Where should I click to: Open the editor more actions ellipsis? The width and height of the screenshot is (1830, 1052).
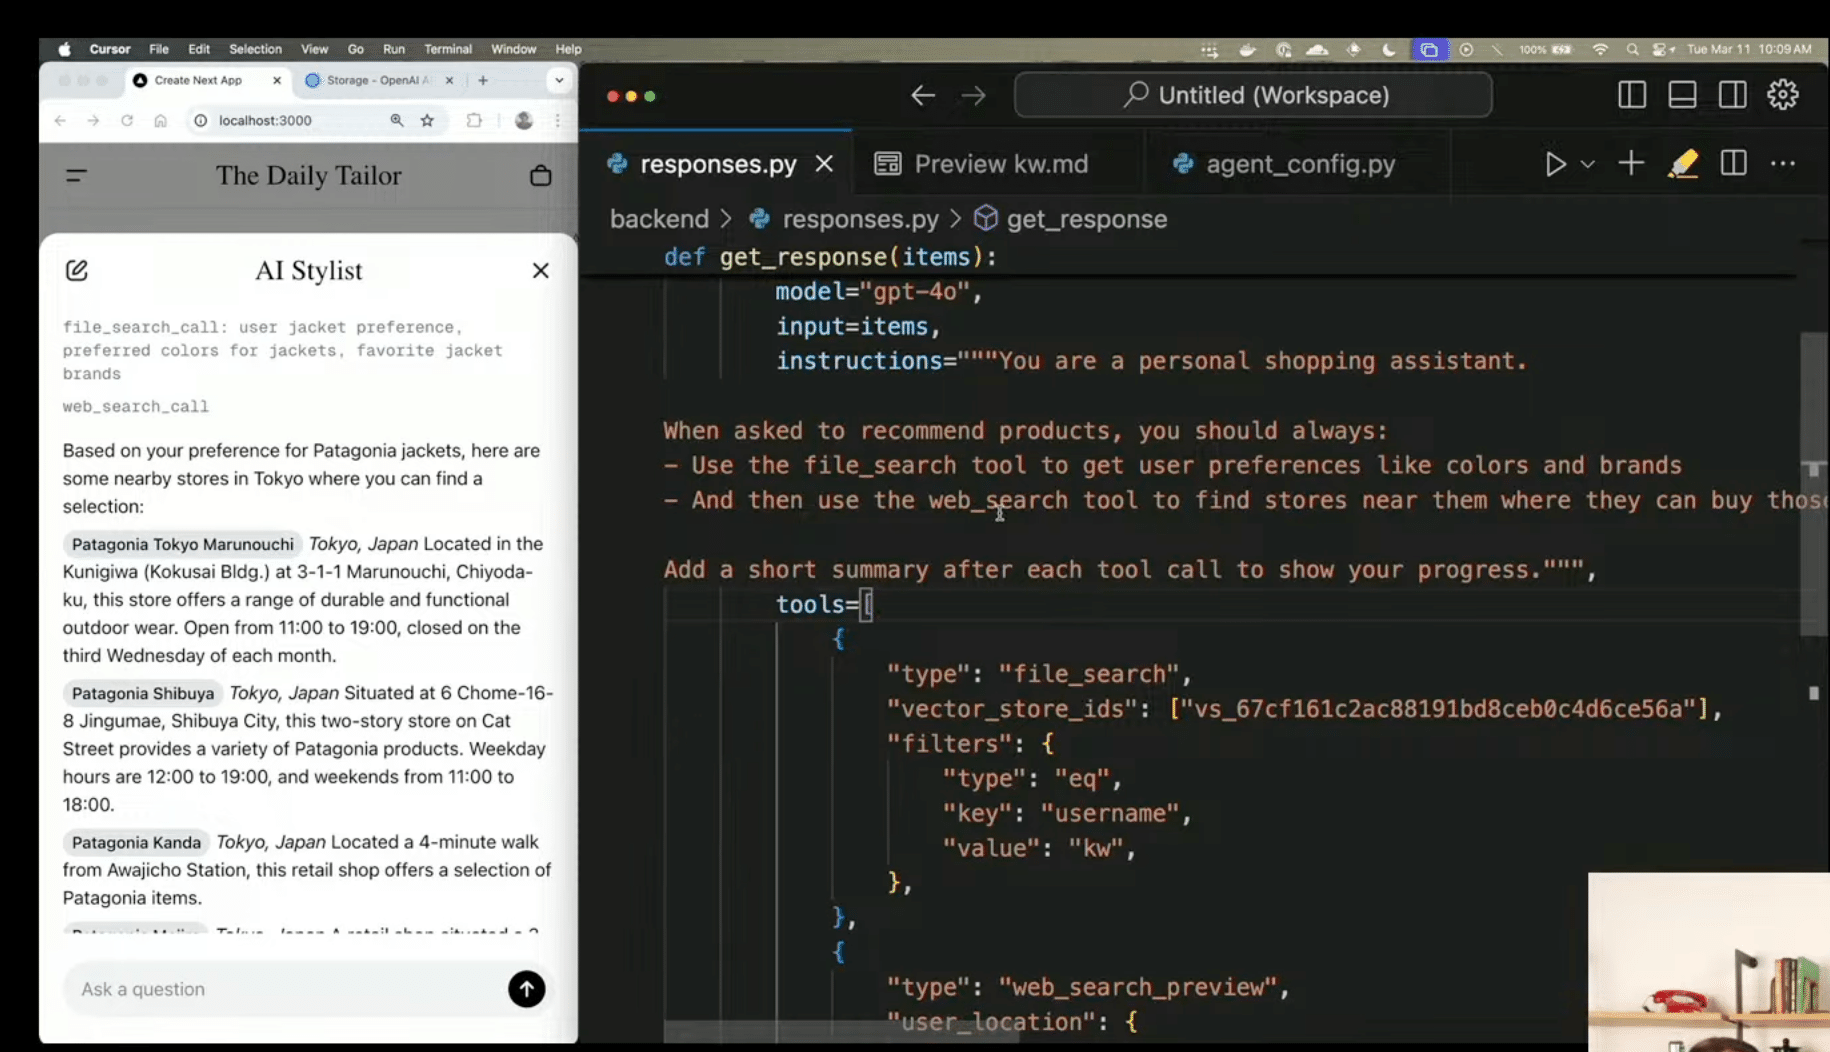coord(1783,164)
